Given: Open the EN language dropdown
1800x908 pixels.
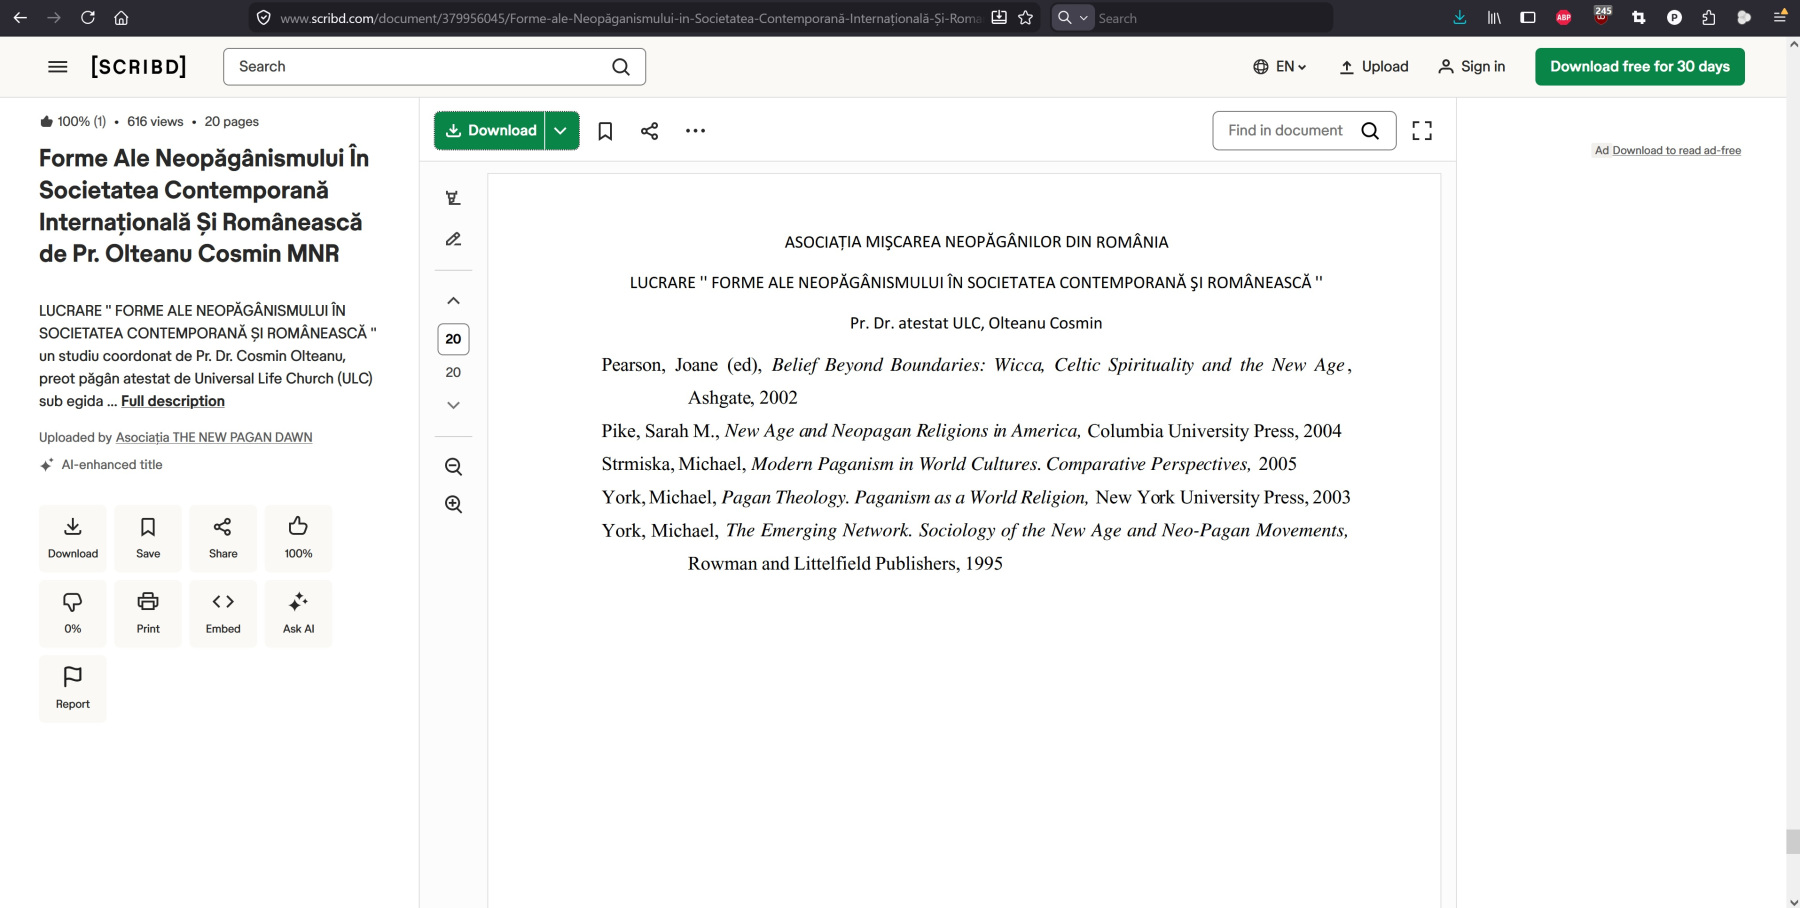Looking at the screenshot, I should (1280, 67).
